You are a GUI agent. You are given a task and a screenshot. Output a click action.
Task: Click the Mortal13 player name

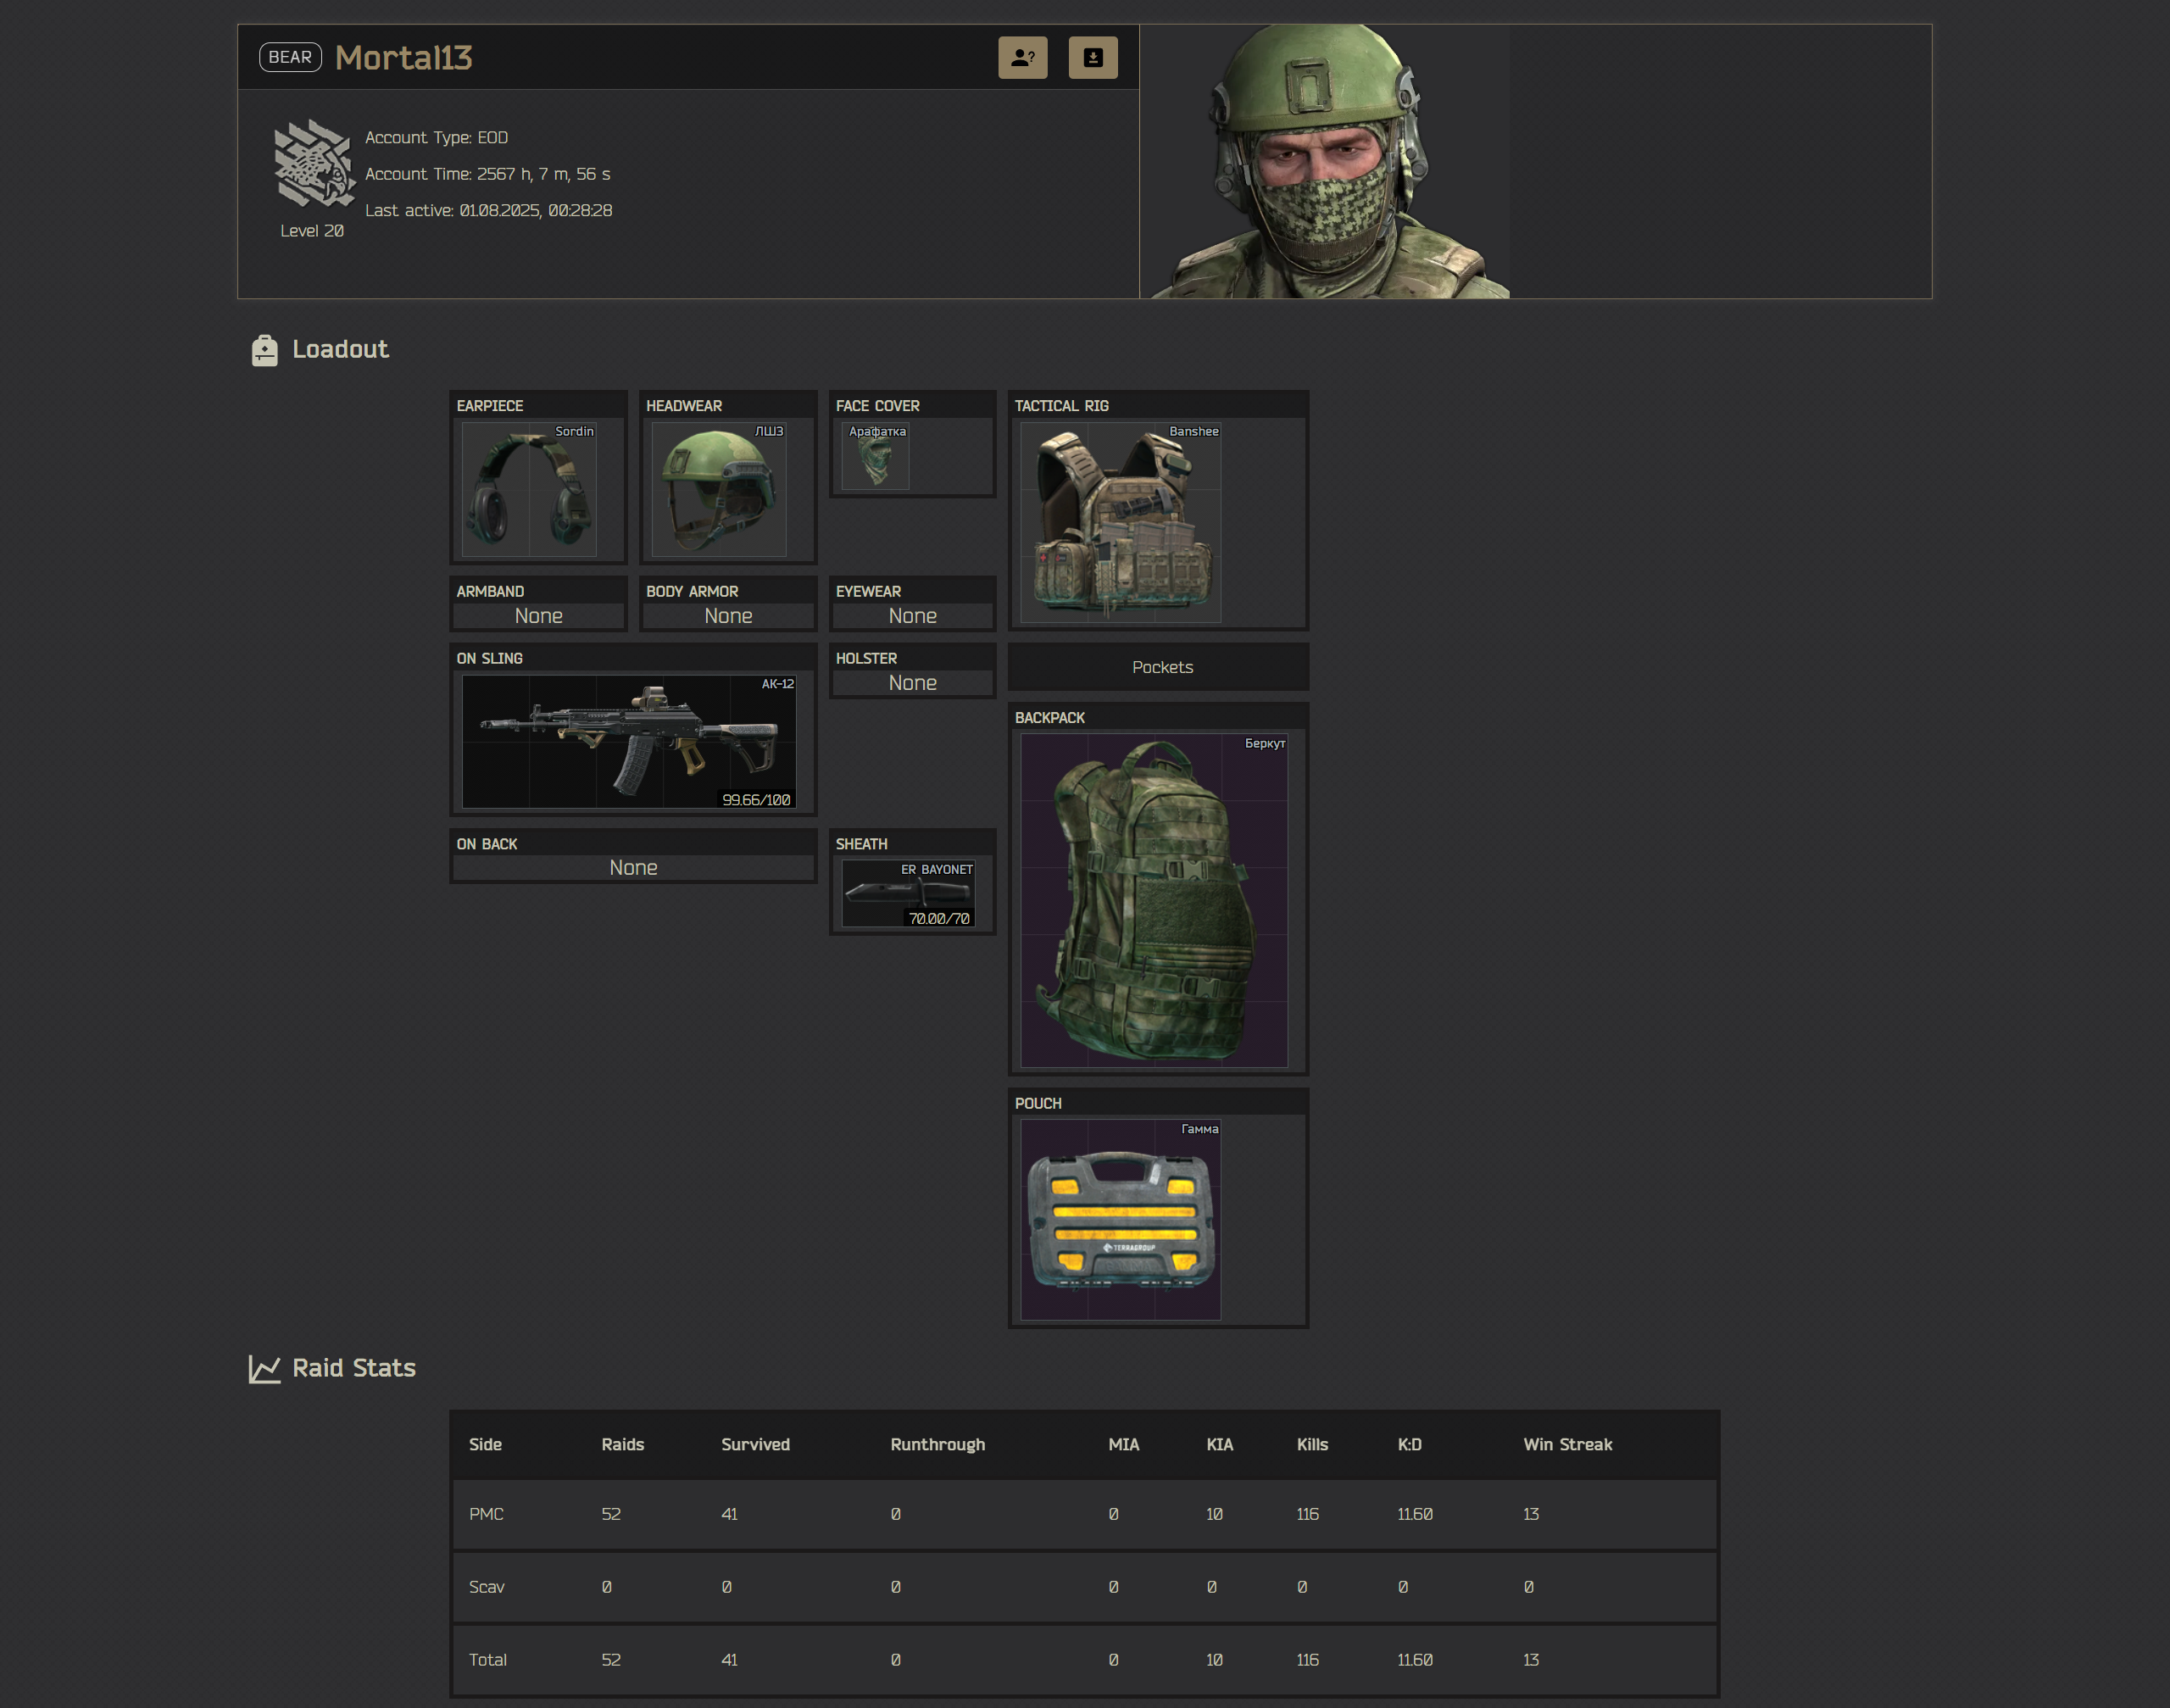coord(403,58)
